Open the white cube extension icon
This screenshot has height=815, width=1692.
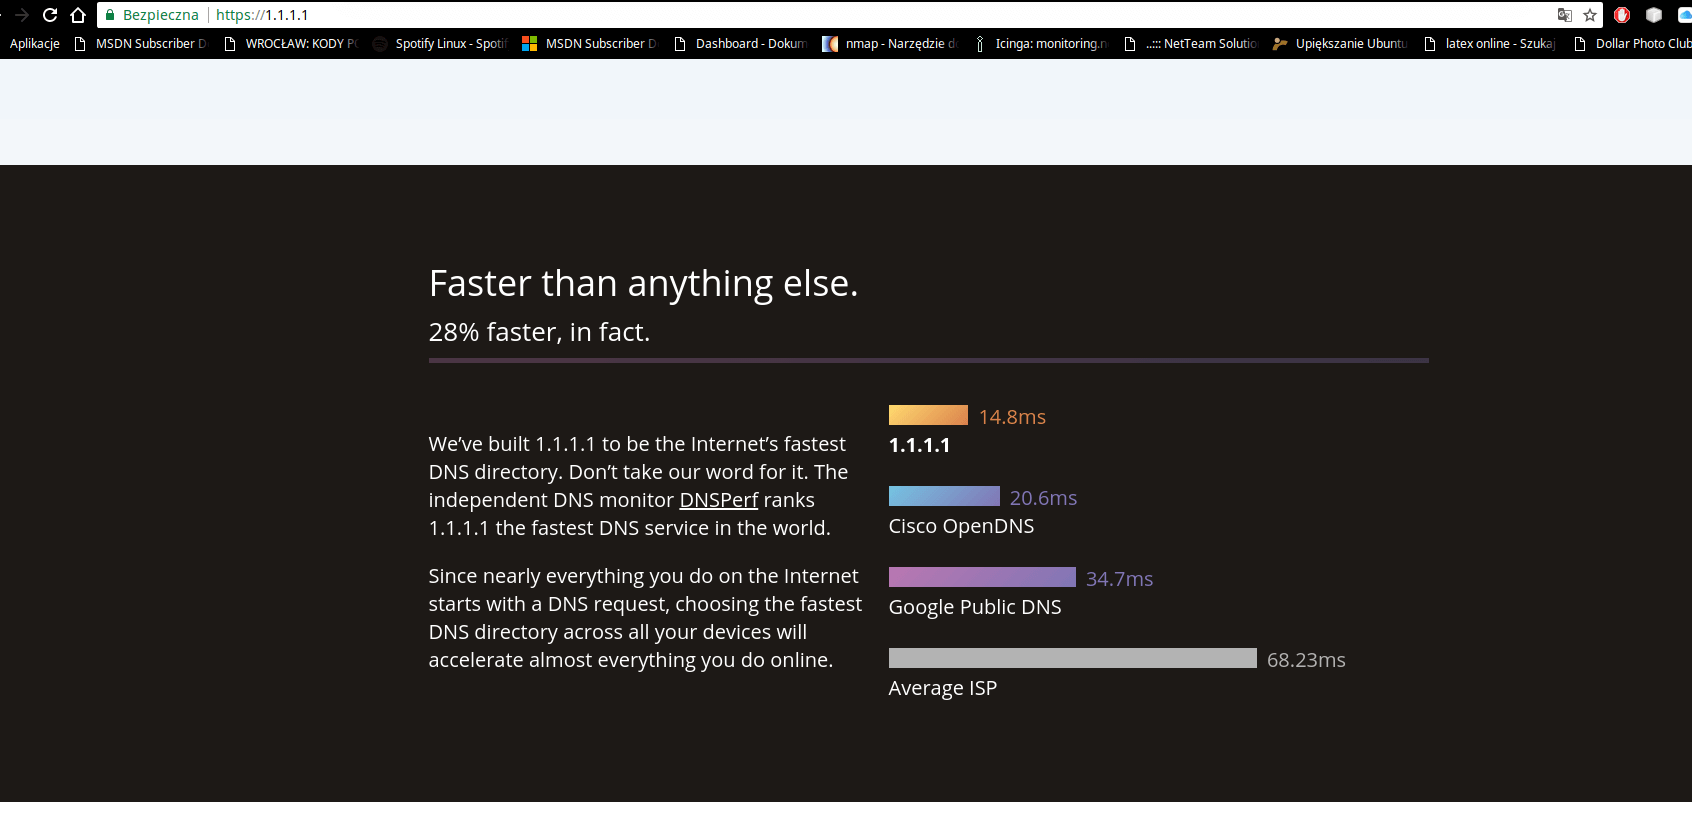coord(1654,15)
